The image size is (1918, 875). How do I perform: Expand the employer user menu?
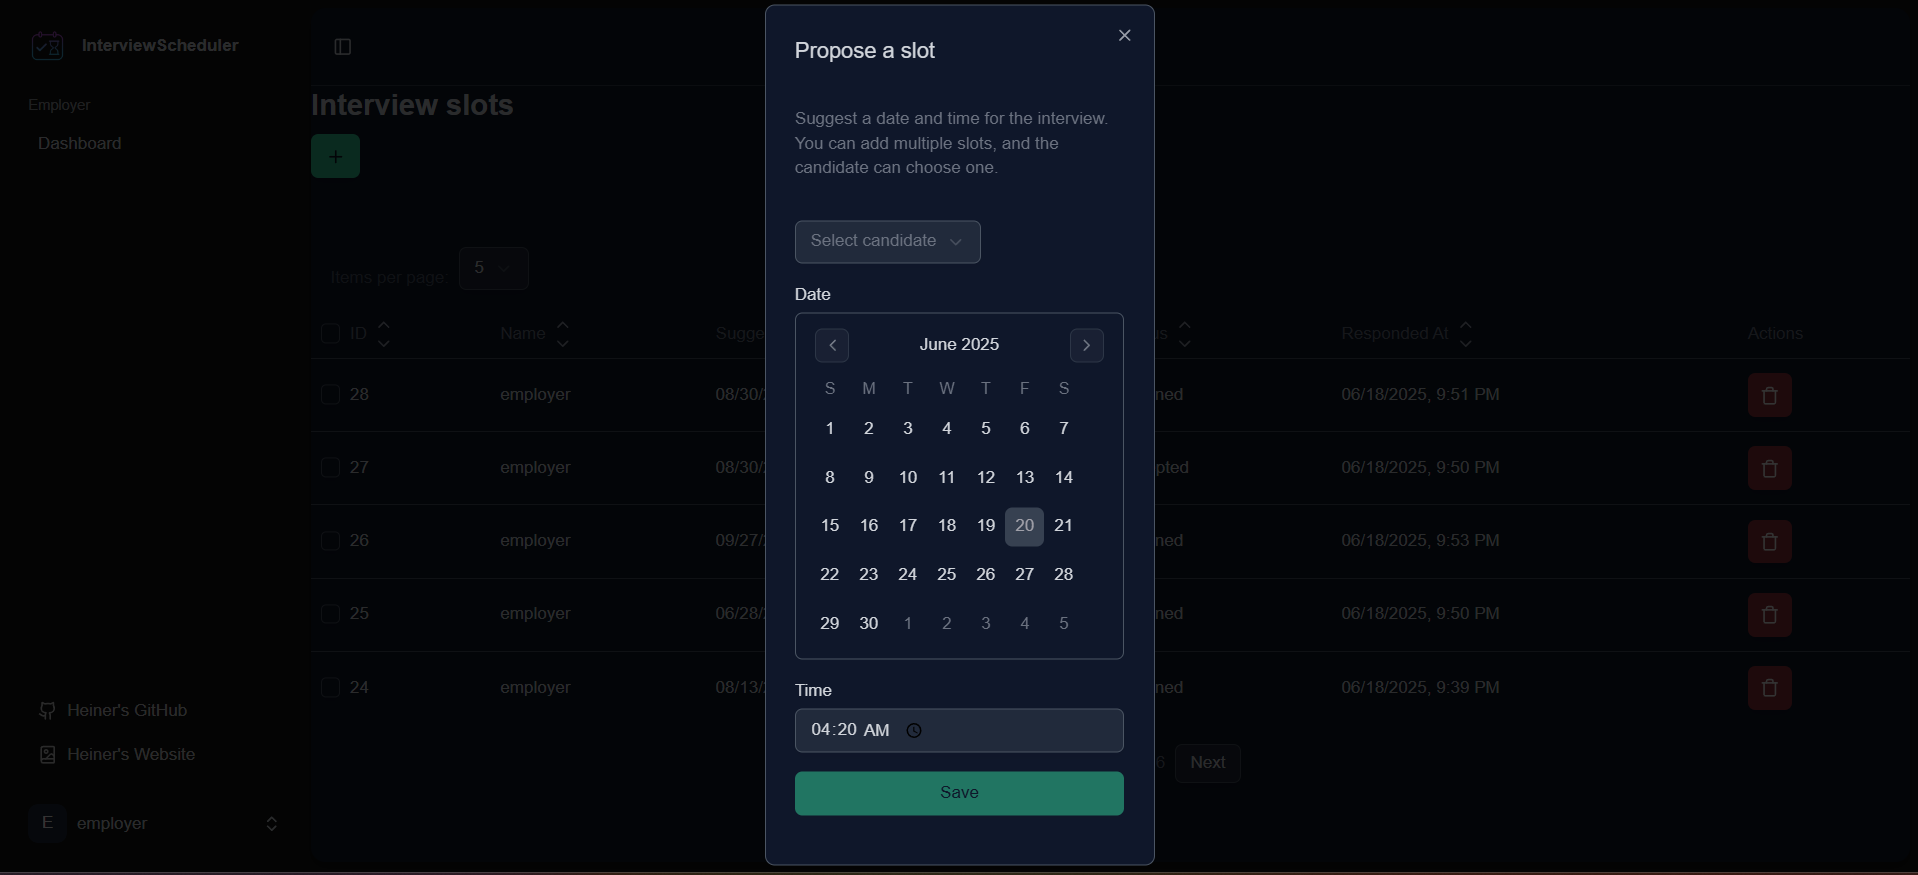click(155, 824)
